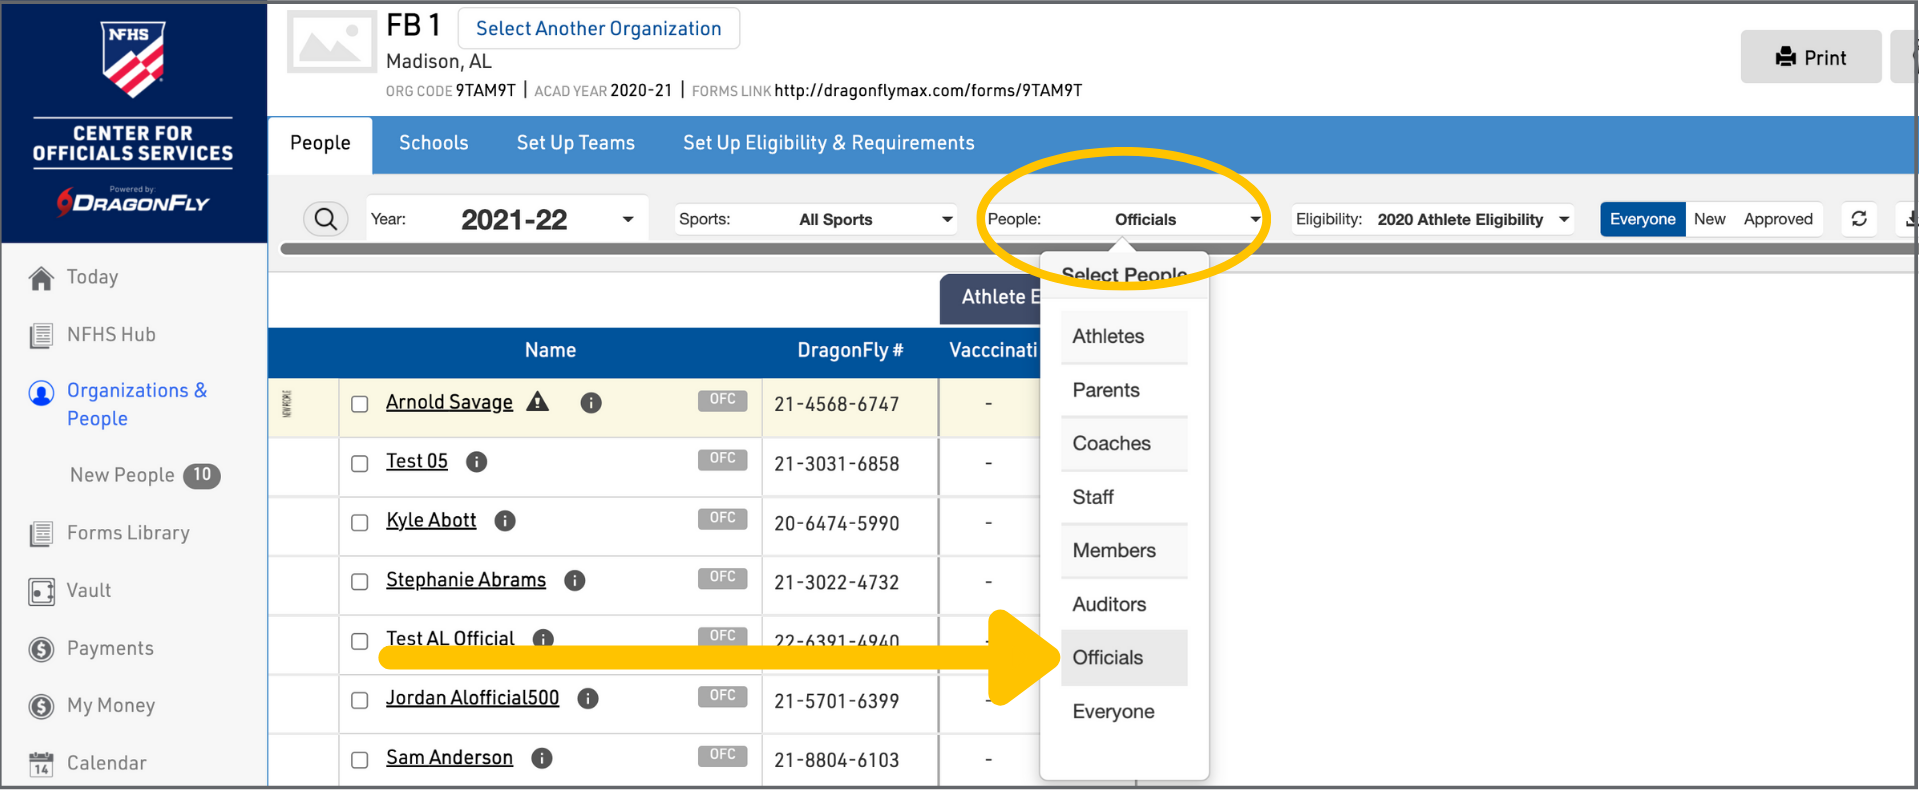The height and width of the screenshot is (790, 1919).
Task: Open info icon for Stephanie Abrams
Action: [x=574, y=581]
